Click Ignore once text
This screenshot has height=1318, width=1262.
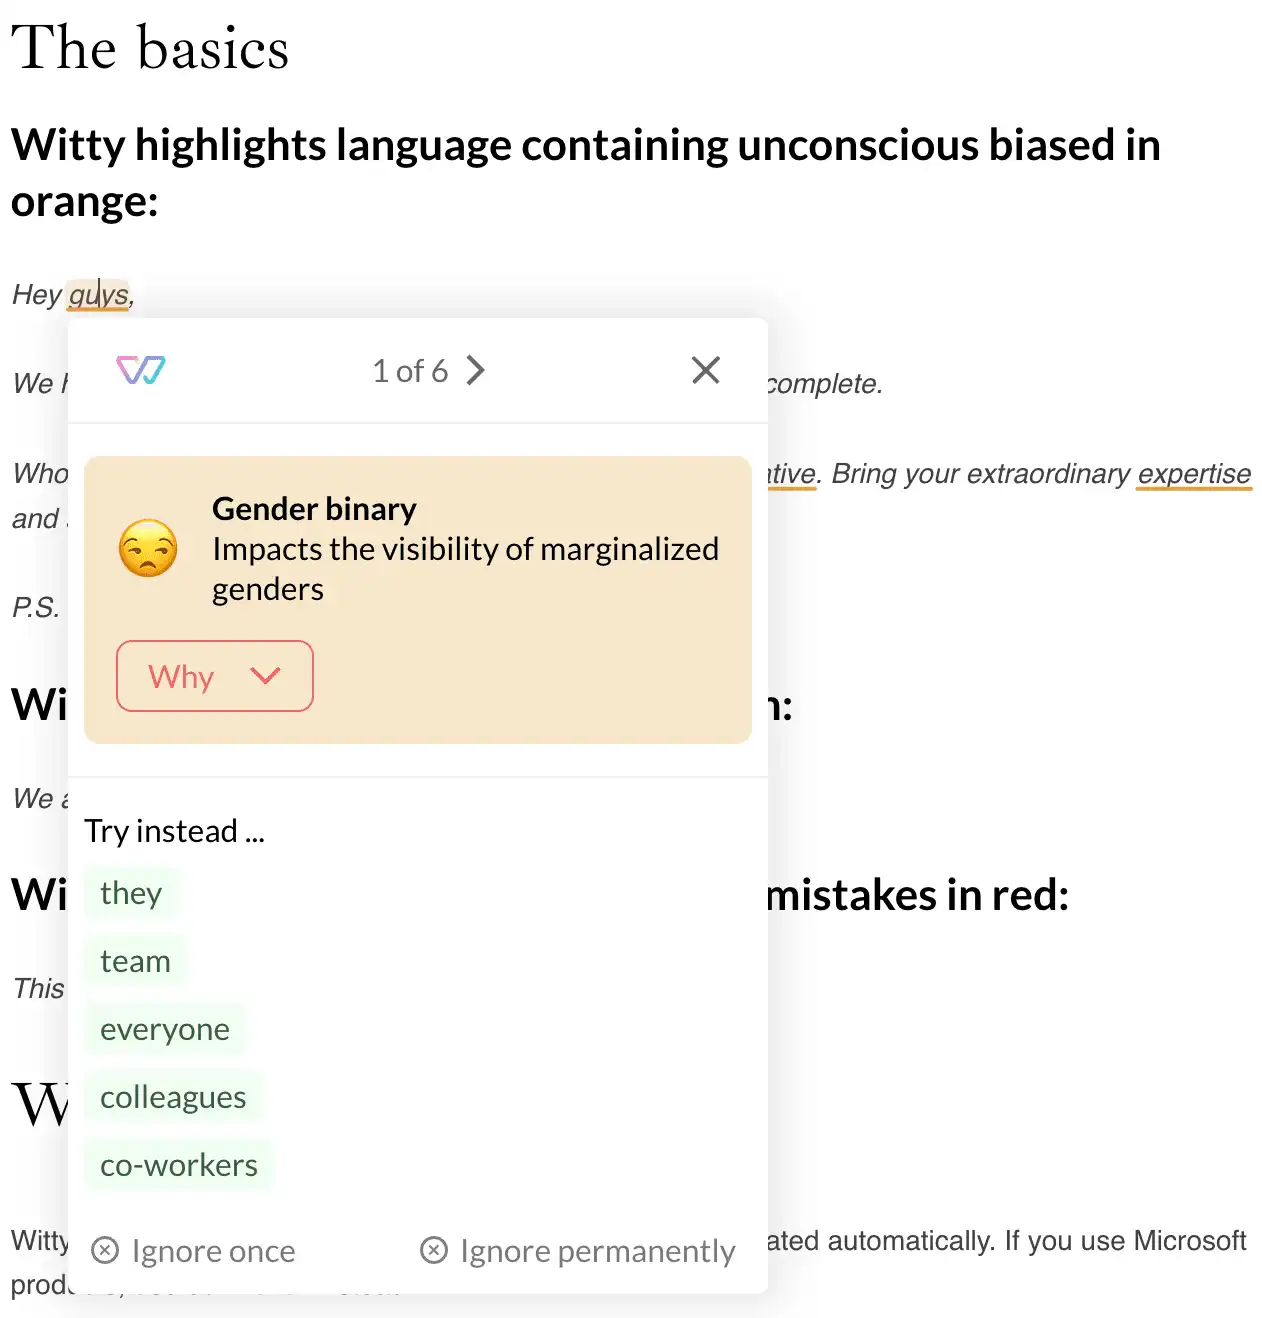click(213, 1251)
